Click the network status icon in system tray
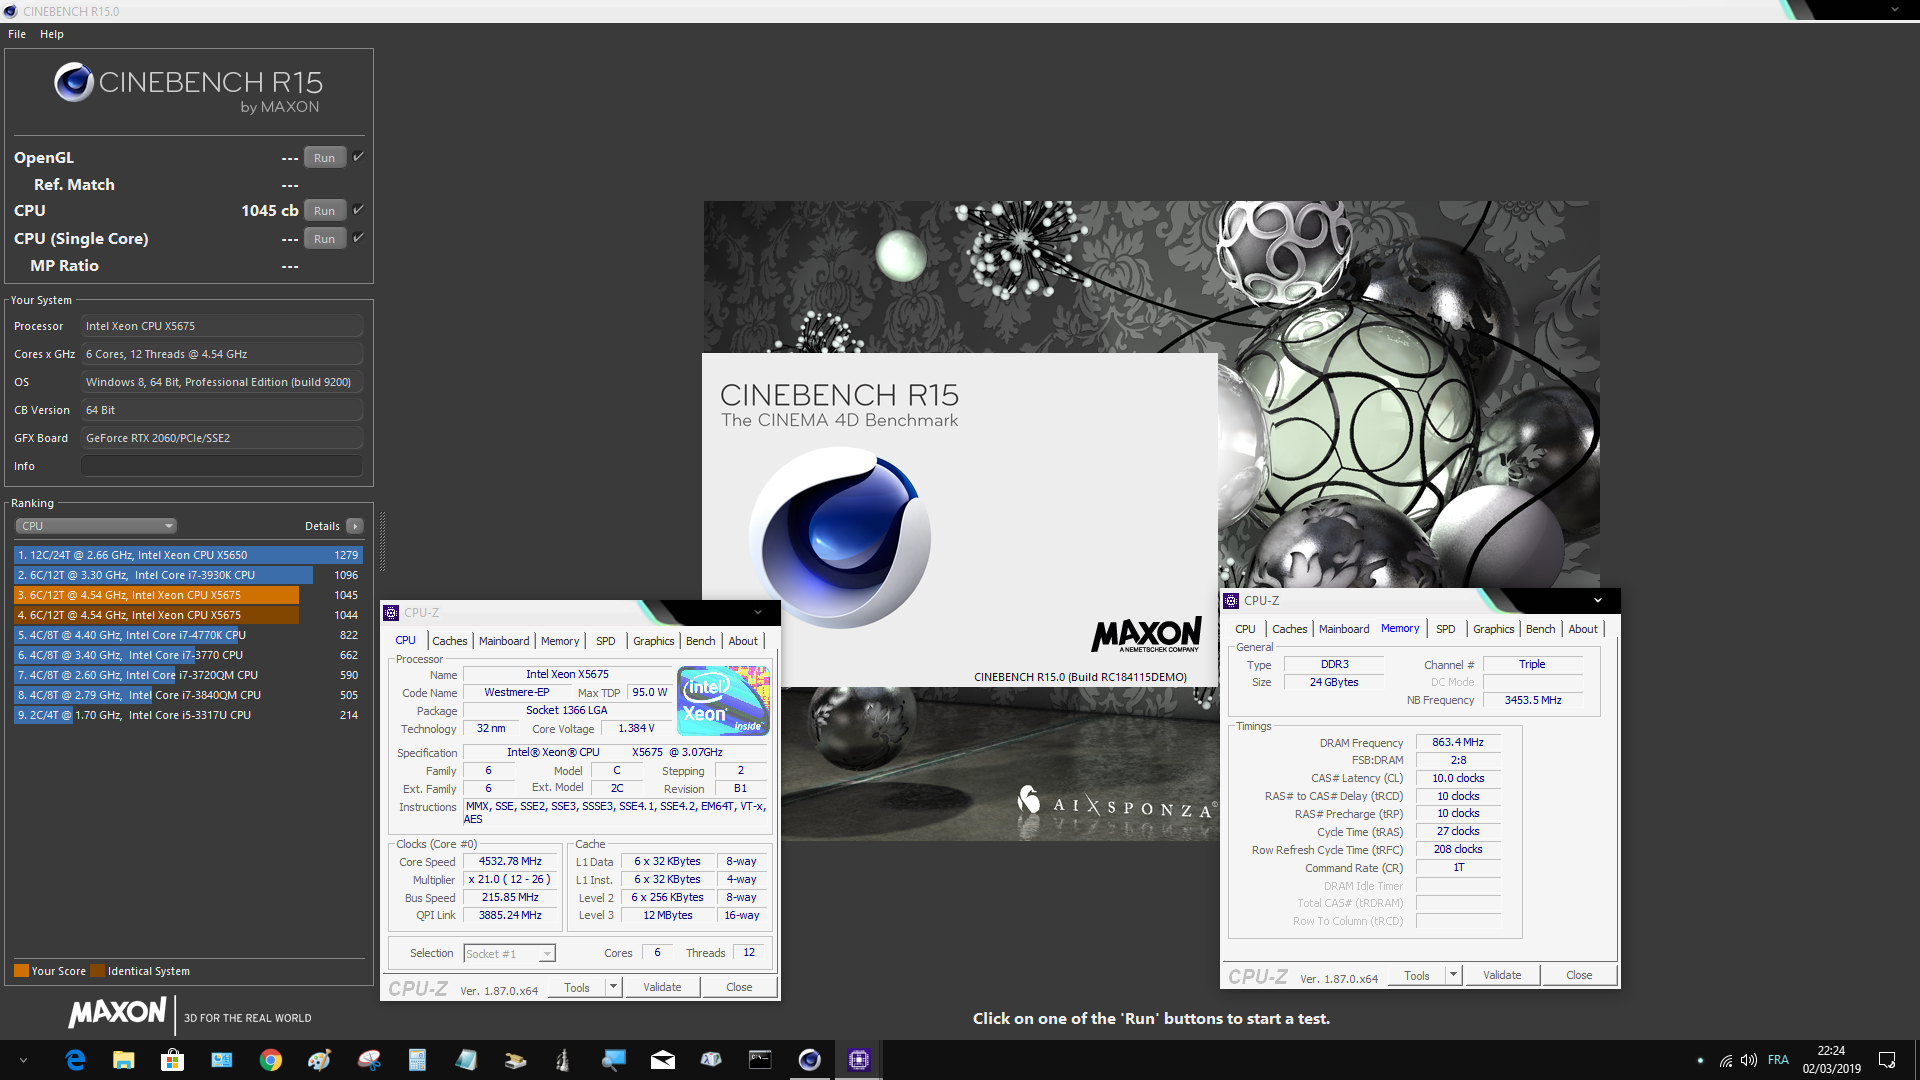This screenshot has height=1080, width=1920. (x=1725, y=1060)
